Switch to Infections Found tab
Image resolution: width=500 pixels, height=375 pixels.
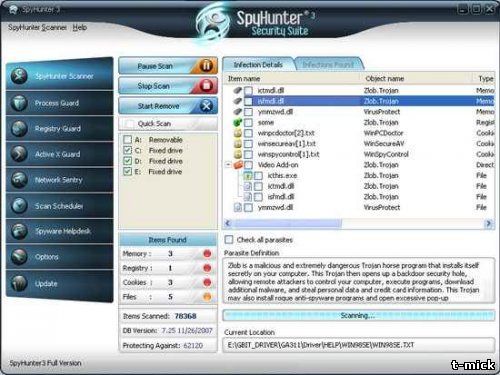pyautogui.click(x=329, y=64)
